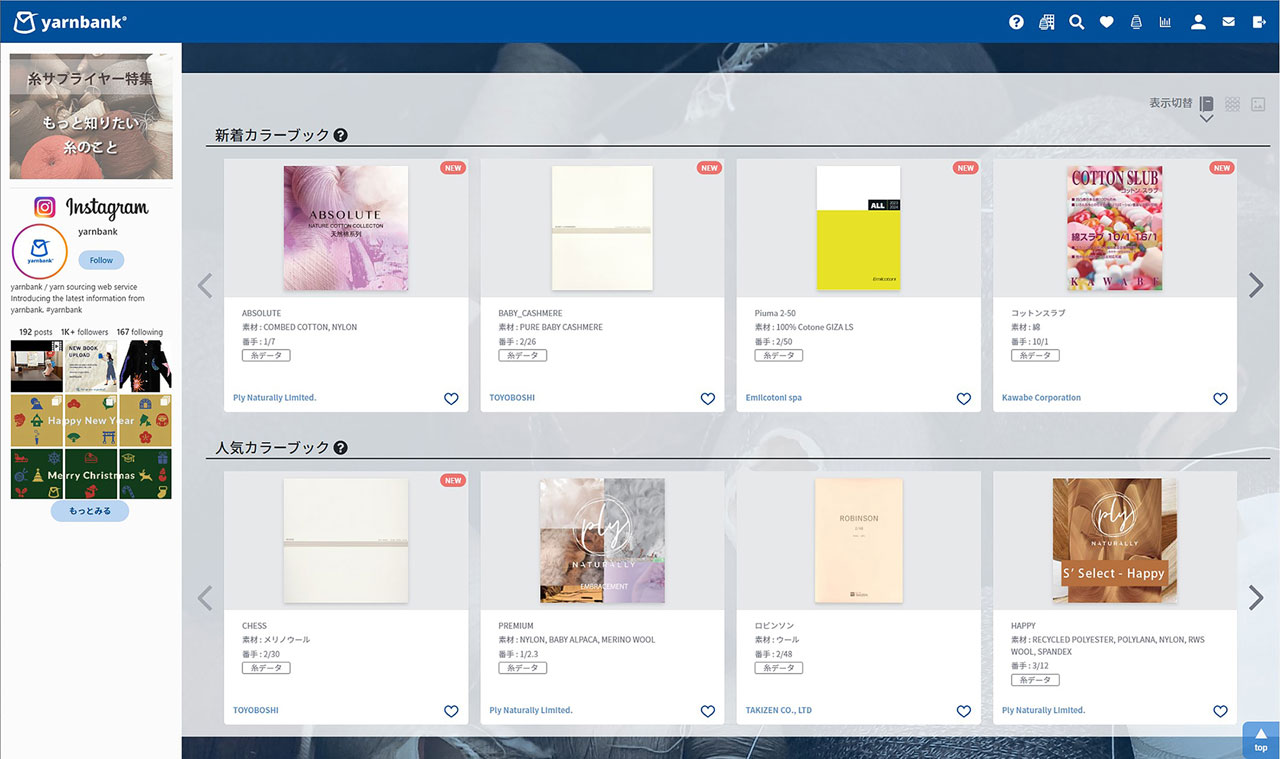Open favorites heart icon in the header
The image size is (1280, 759).
tap(1106, 22)
